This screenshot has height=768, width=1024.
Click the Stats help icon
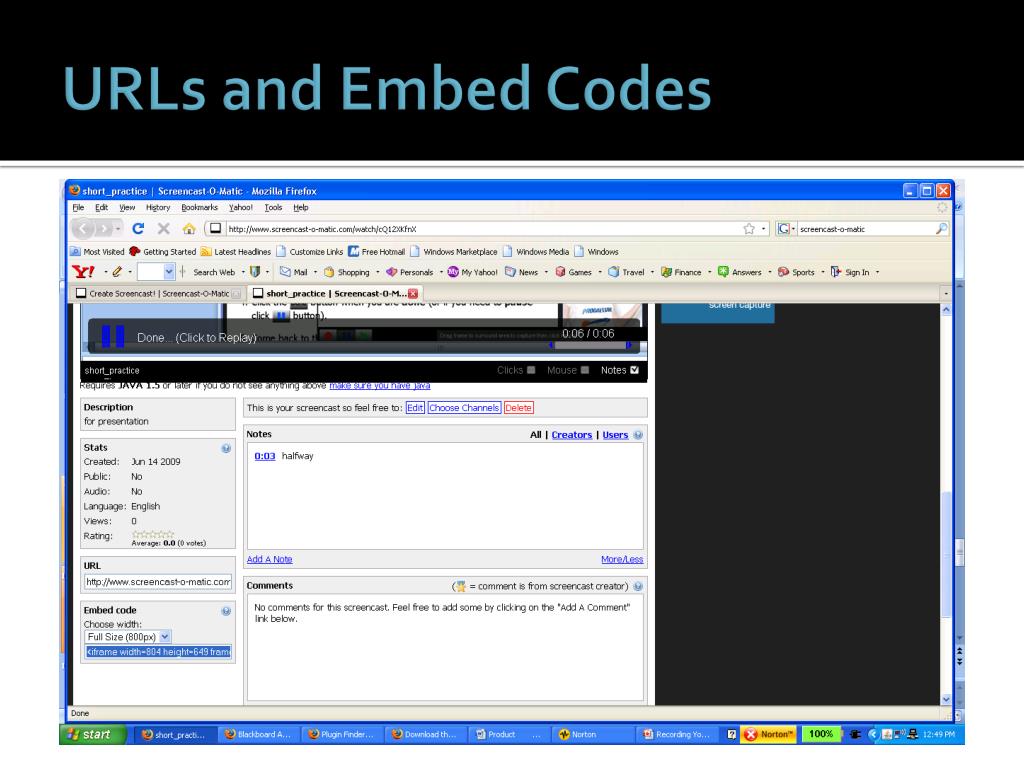(x=226, y=448)
